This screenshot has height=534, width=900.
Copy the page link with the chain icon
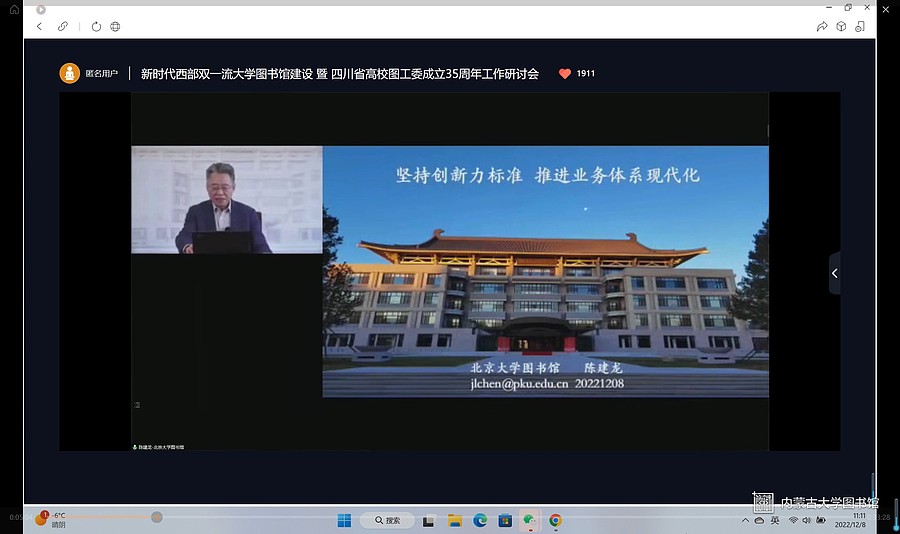pos(63,26)
